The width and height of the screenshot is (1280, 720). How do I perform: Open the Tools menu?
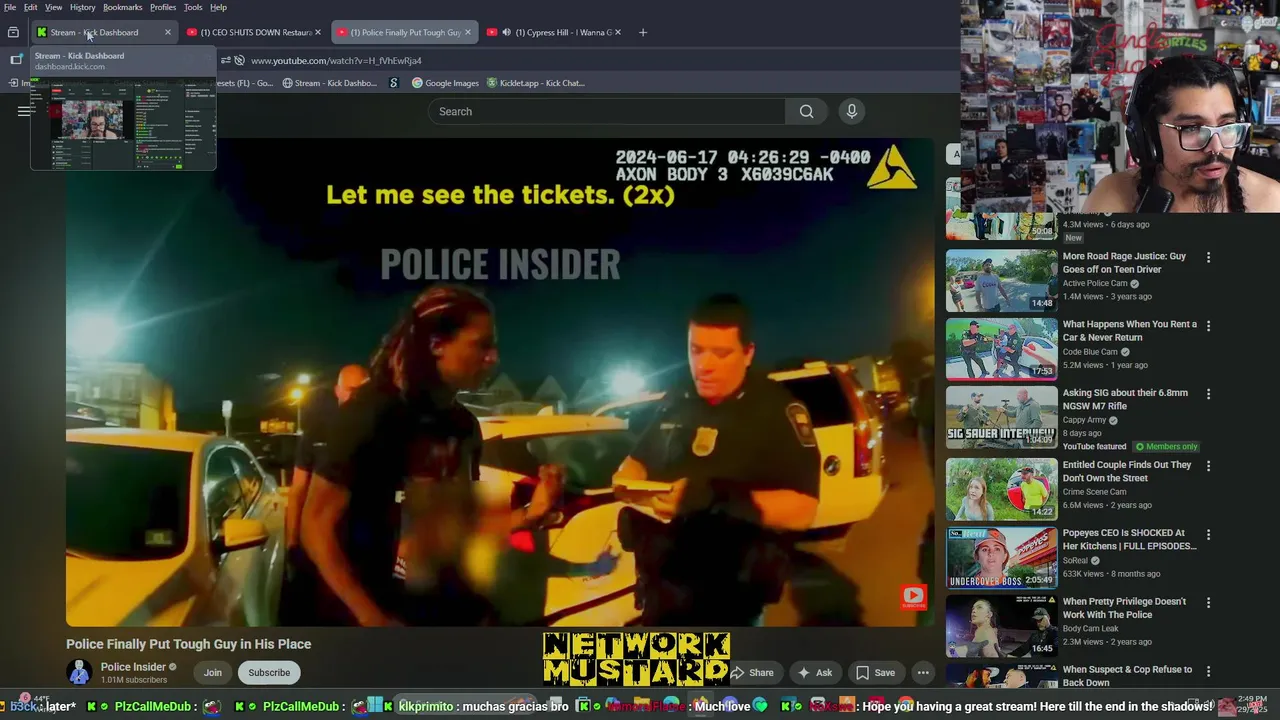pos(193,7)
